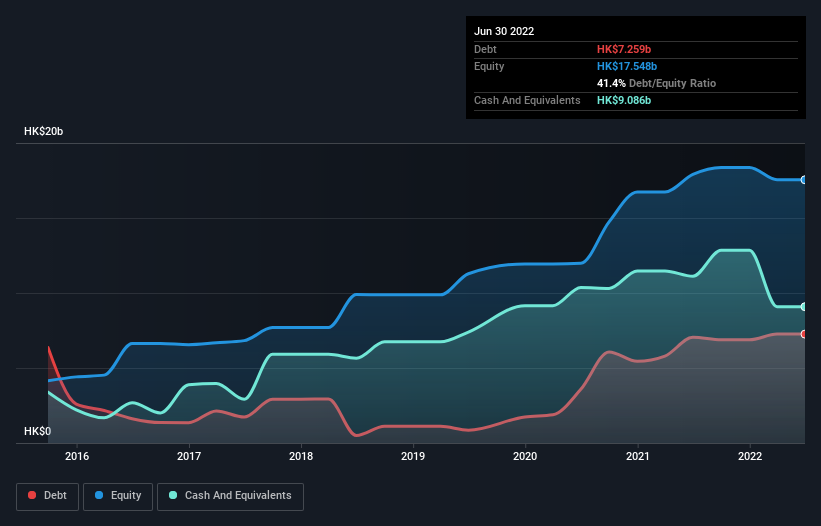Screen dimensions: 821x526
Task: Click the 2020 x-axis label
Action: [525, 456]
